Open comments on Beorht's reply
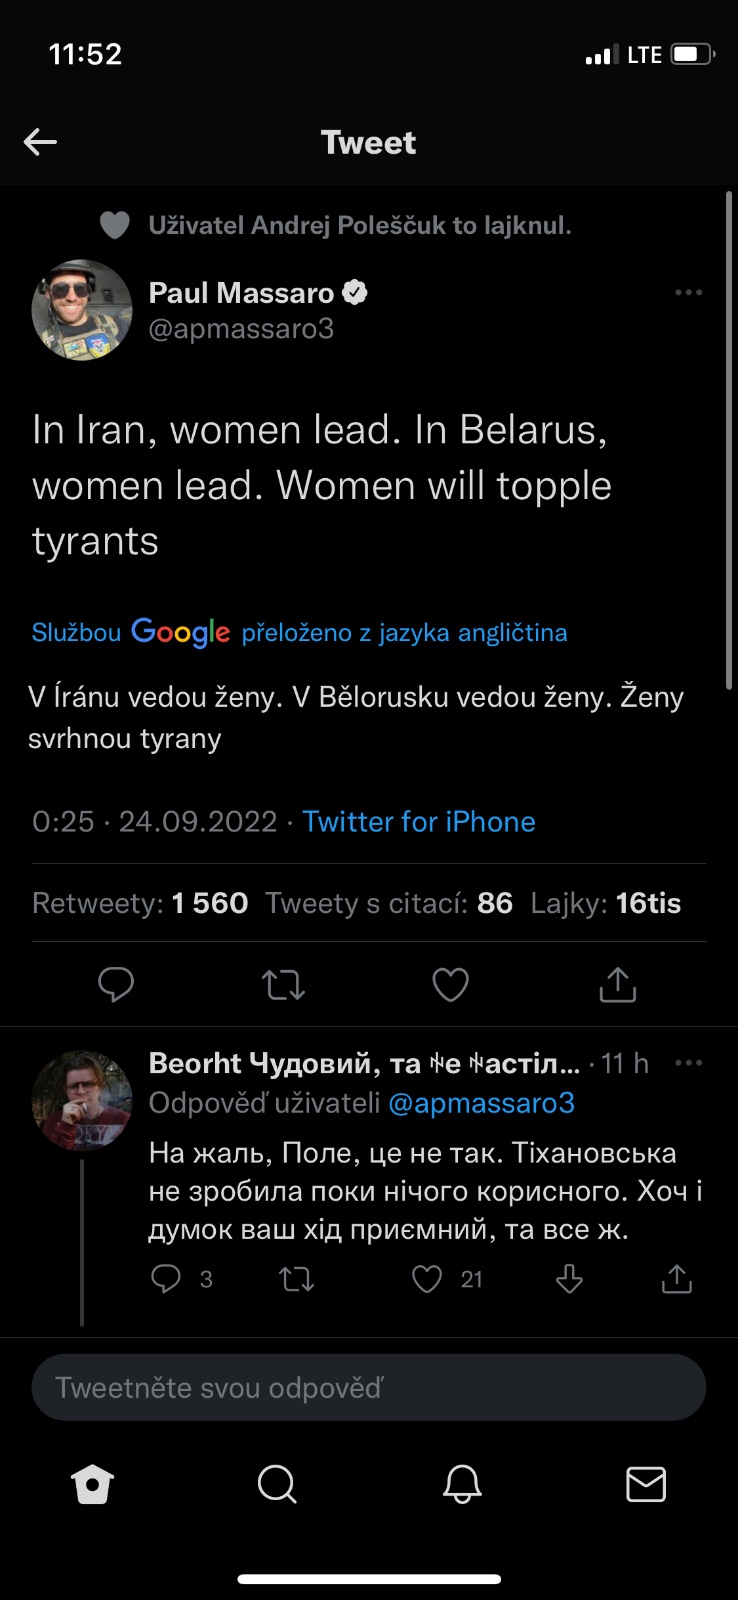The image size is (738, 1600). [166, 1279]
